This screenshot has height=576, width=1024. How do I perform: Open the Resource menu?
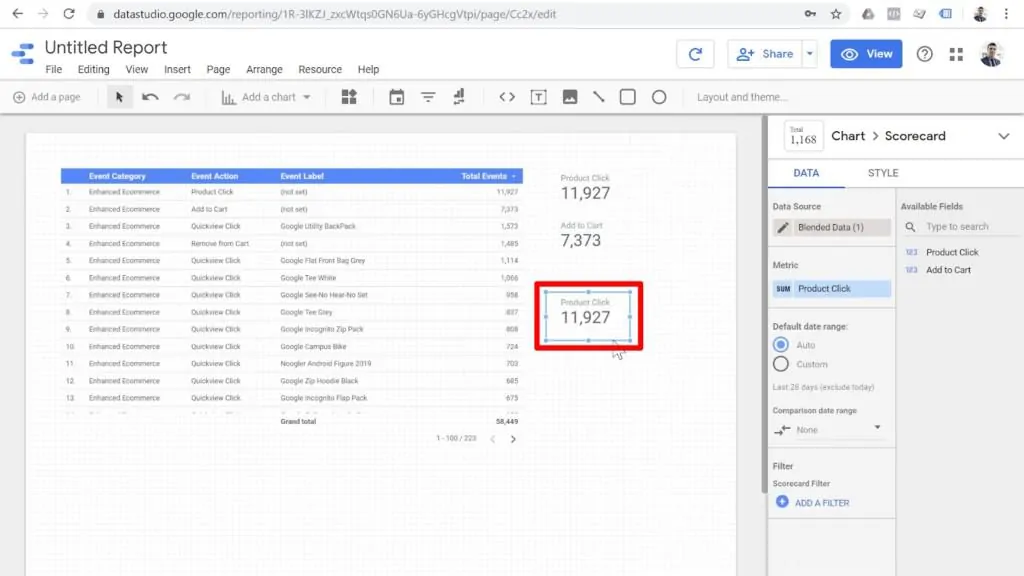(319, 69)
